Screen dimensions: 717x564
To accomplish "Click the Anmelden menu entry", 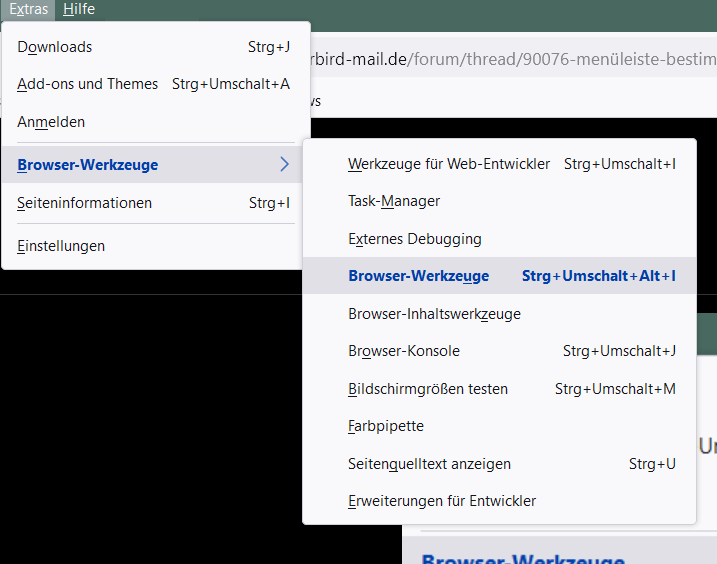I will 51,122.
